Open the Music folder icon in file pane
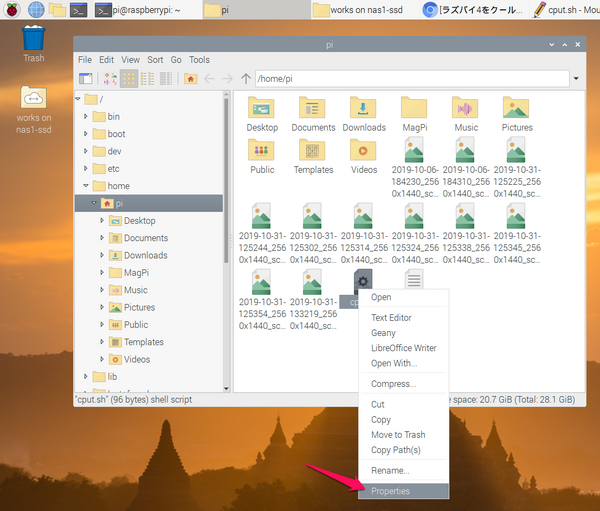600x511 pixels. 465,113
